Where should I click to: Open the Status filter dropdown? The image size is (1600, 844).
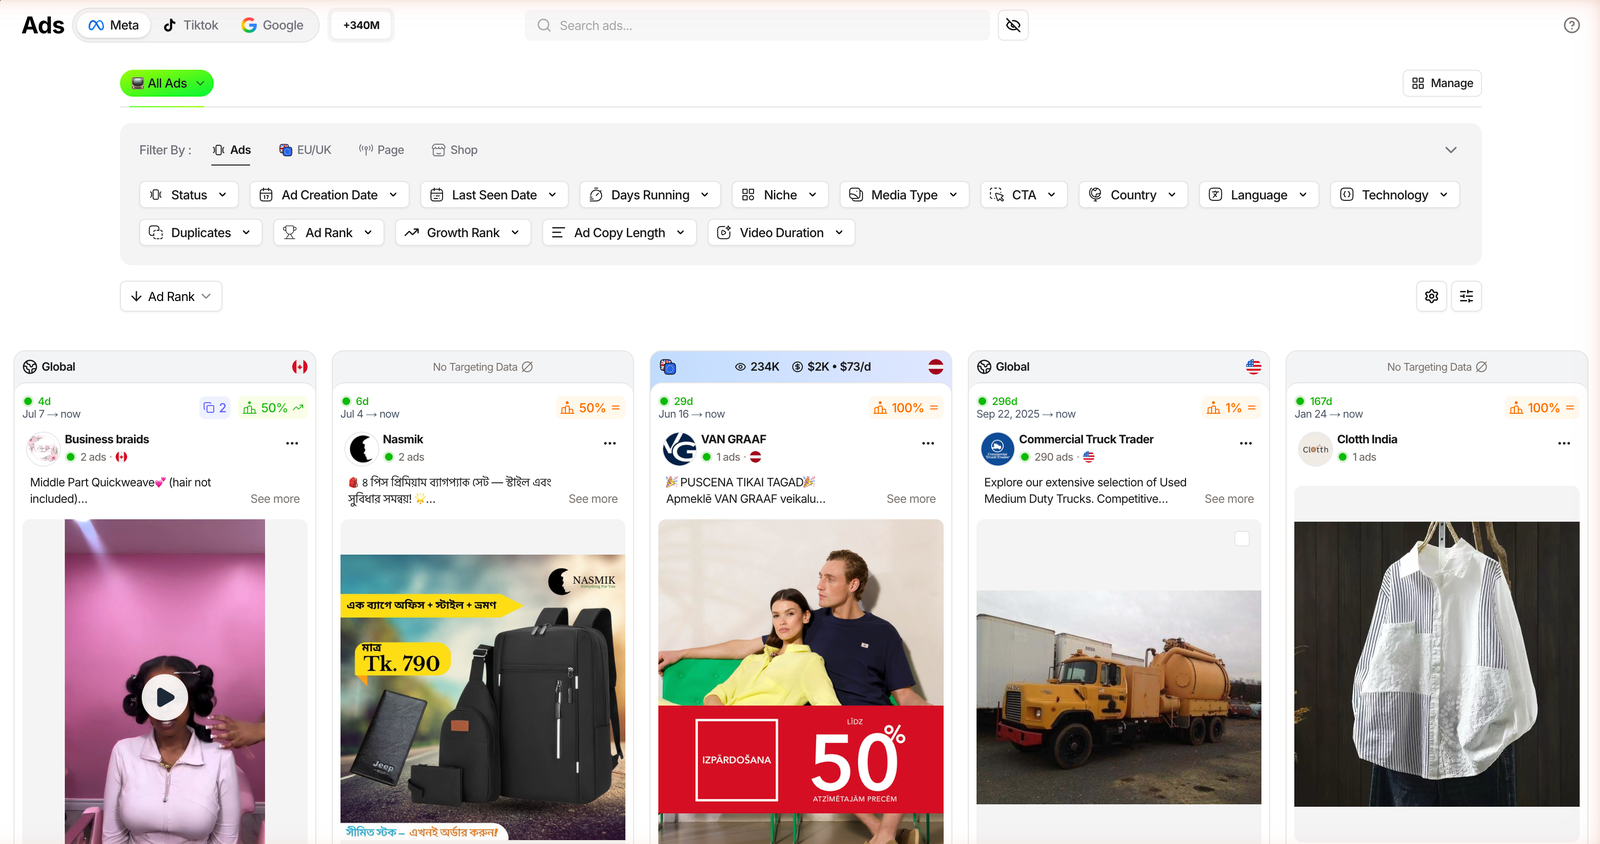(189, 195)
